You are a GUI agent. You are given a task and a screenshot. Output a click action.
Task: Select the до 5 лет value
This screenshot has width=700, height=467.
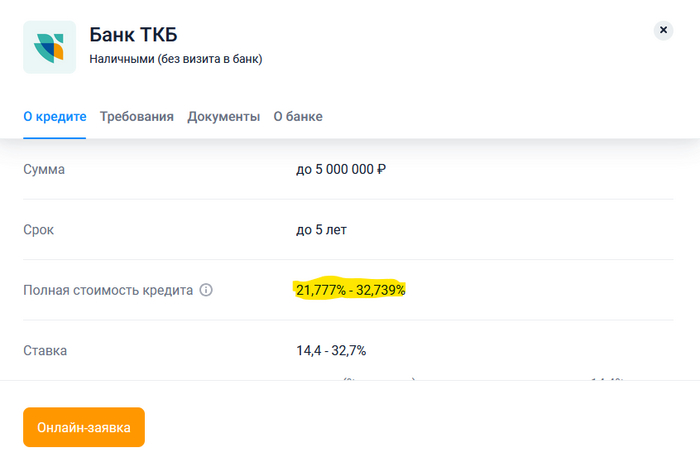pos(321,230)
